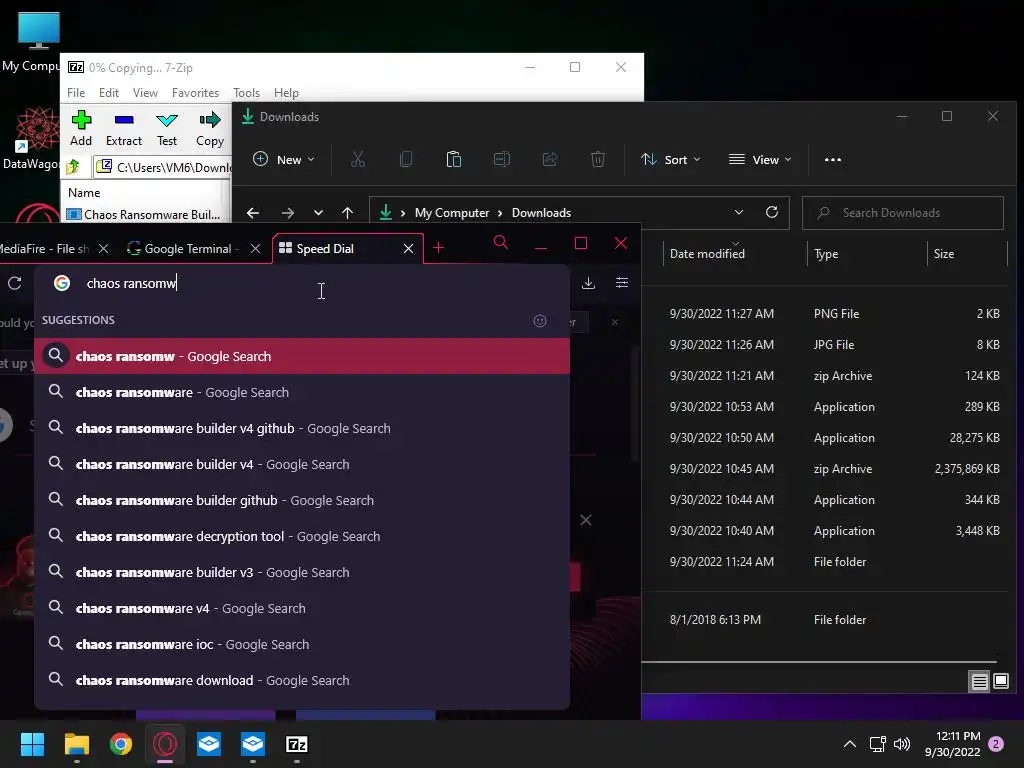
Task: Open the New dropdown in Downloads explorer
Action: pos(284,159)
